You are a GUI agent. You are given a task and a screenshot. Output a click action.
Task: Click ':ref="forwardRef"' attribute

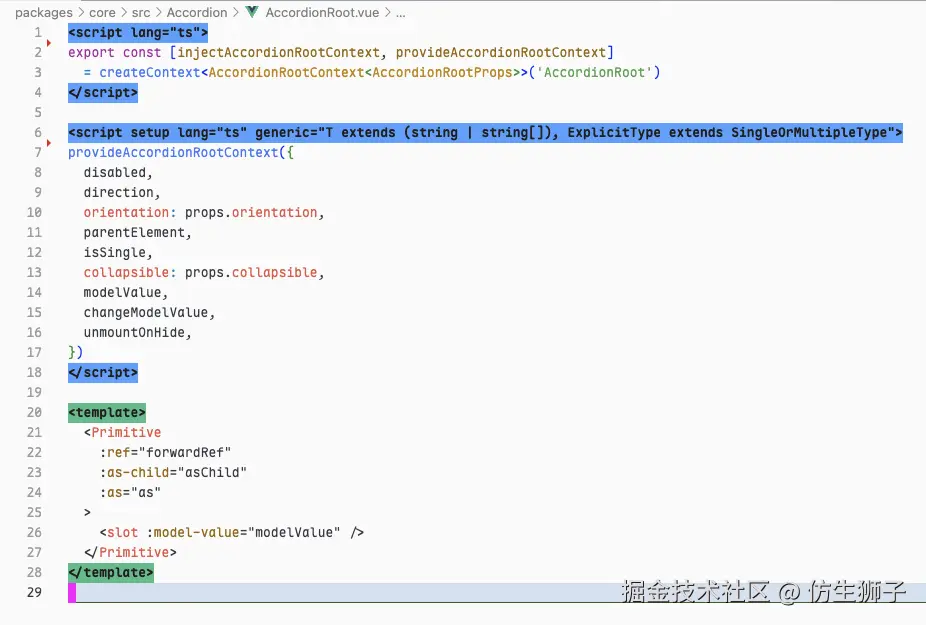click(x=165, y=453)
